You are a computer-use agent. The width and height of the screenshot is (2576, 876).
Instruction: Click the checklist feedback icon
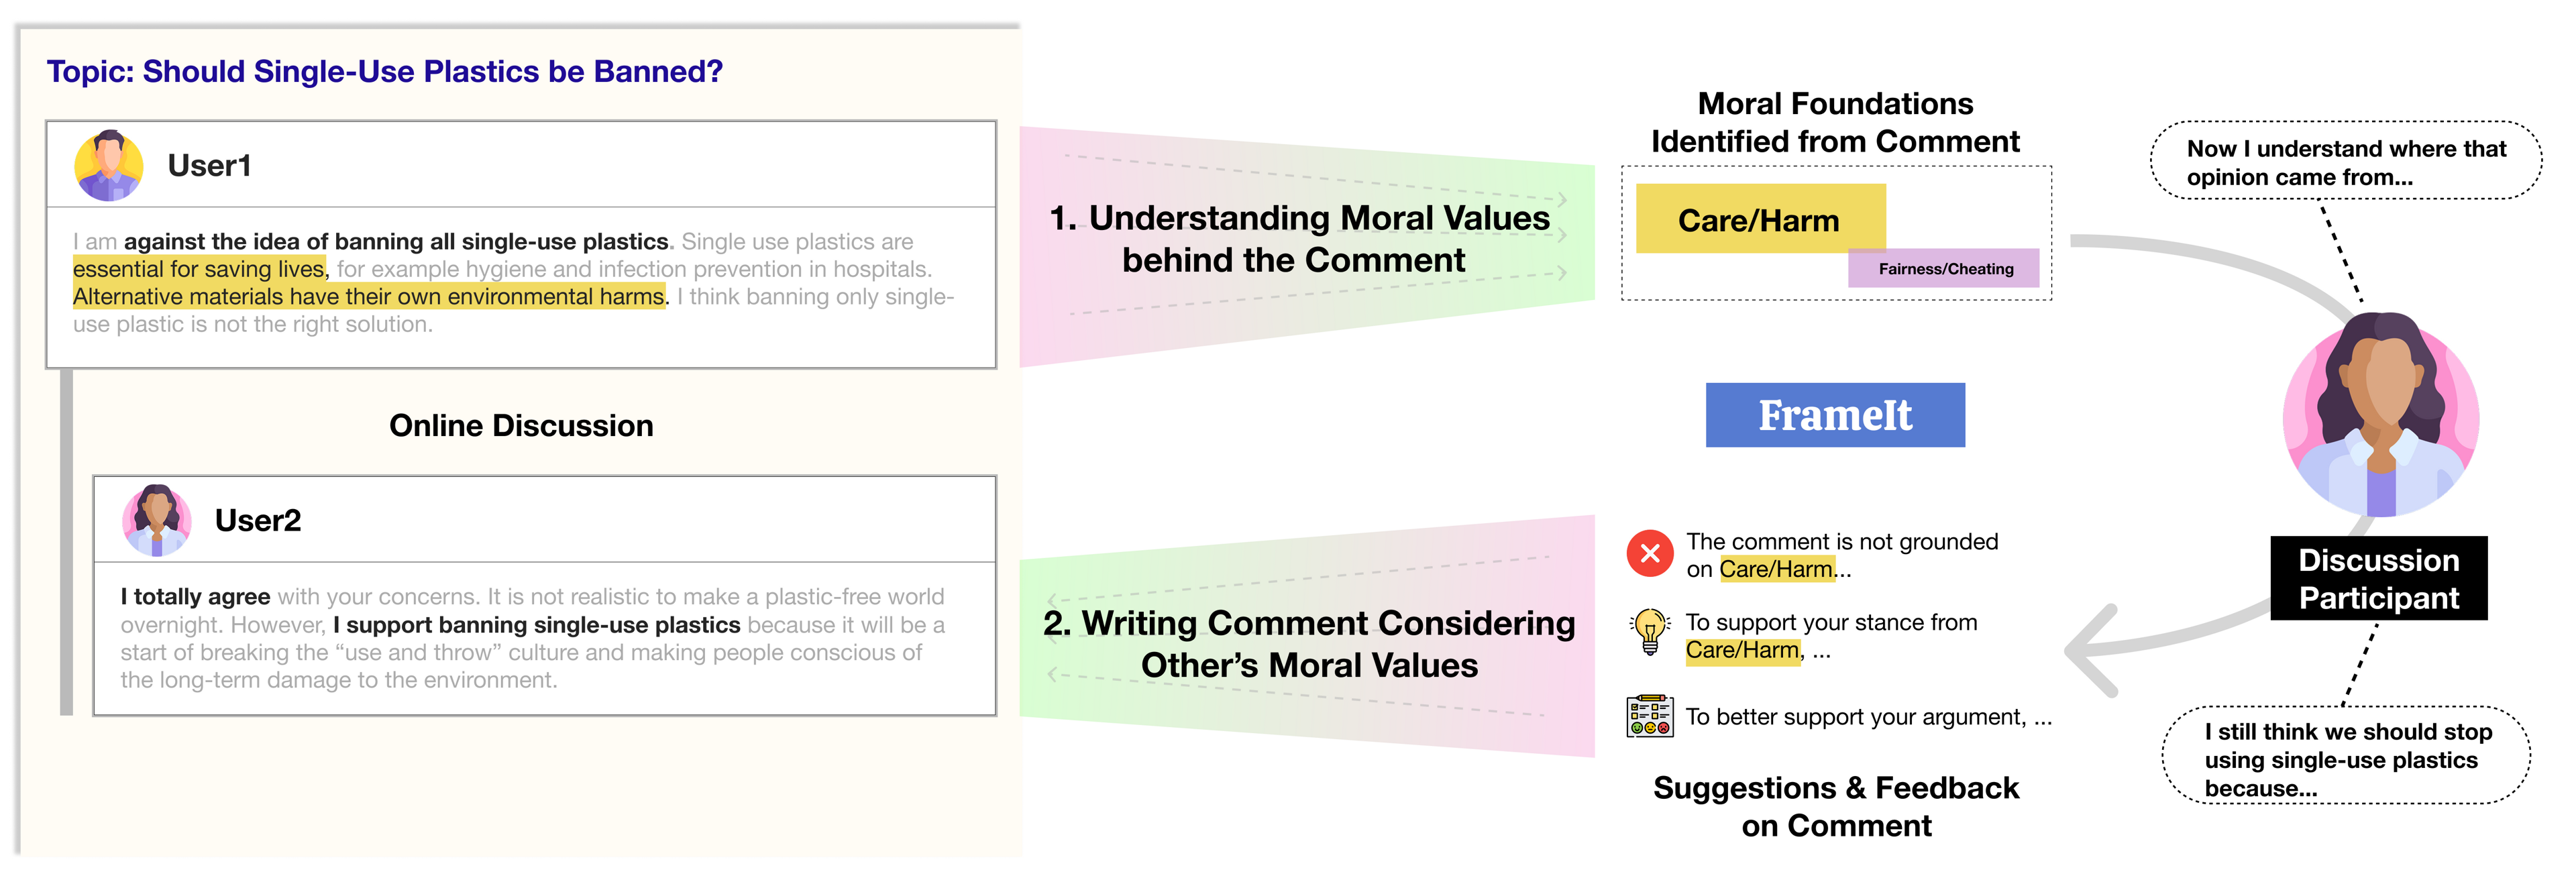tap(1650, 716)
